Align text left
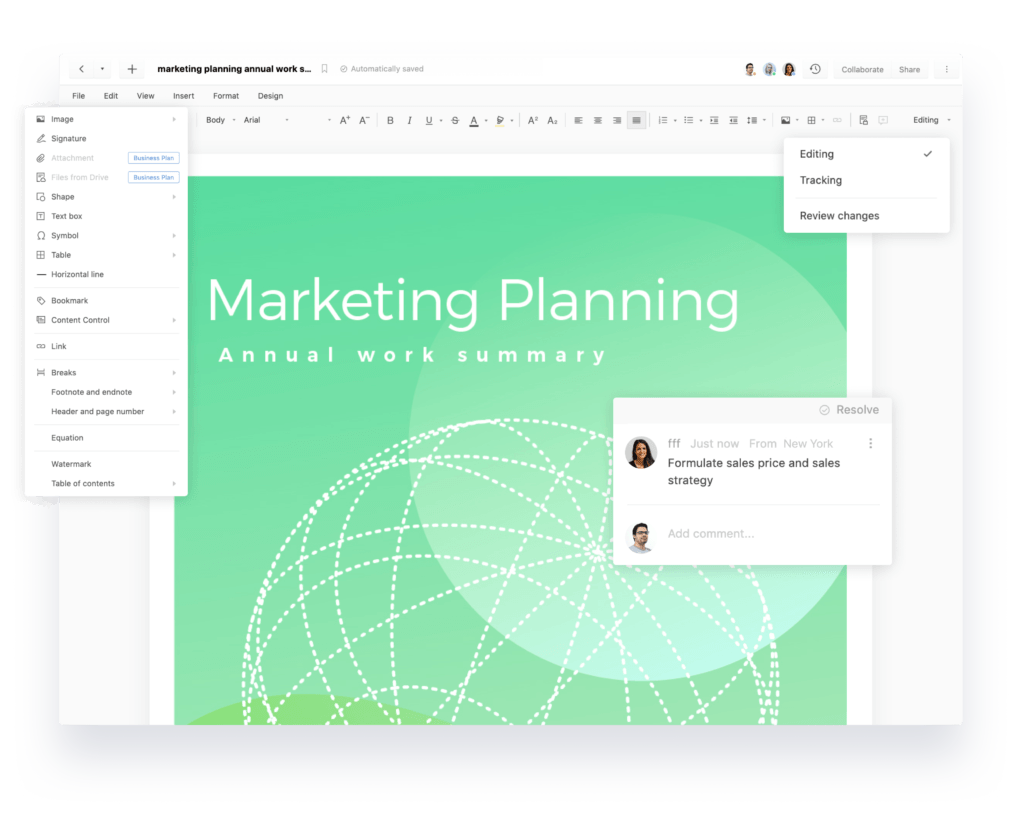Image resolution: width=1024 pixels, height=822 pixels. (578, 120)
